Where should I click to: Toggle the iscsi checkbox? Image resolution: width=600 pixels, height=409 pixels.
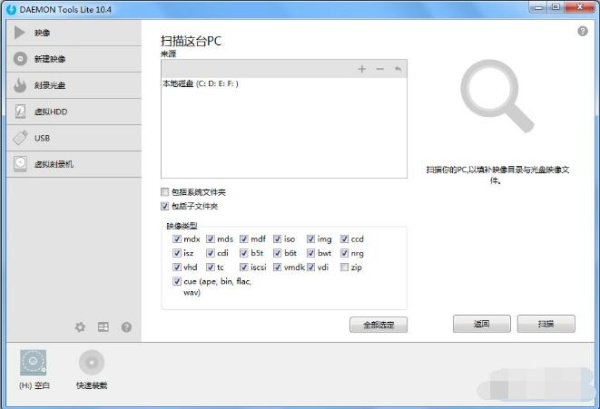point(244,267)
